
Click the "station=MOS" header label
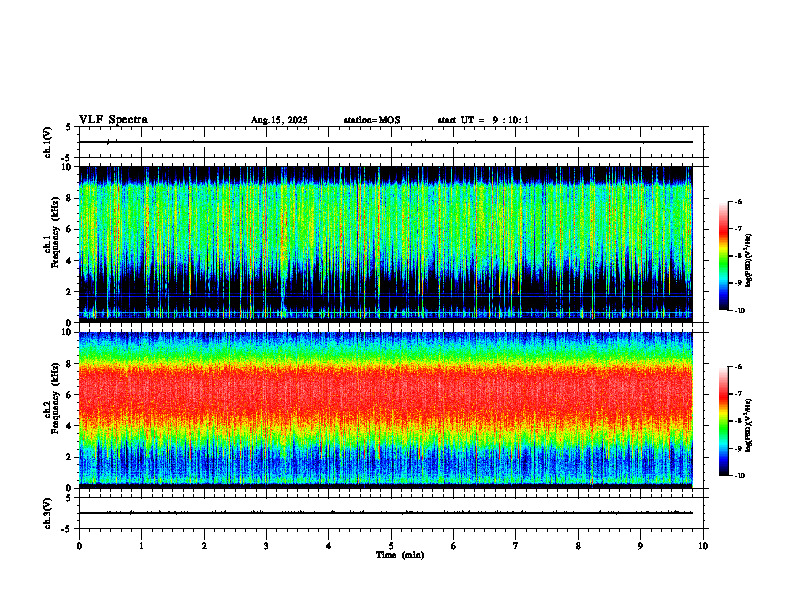[372, 120]
